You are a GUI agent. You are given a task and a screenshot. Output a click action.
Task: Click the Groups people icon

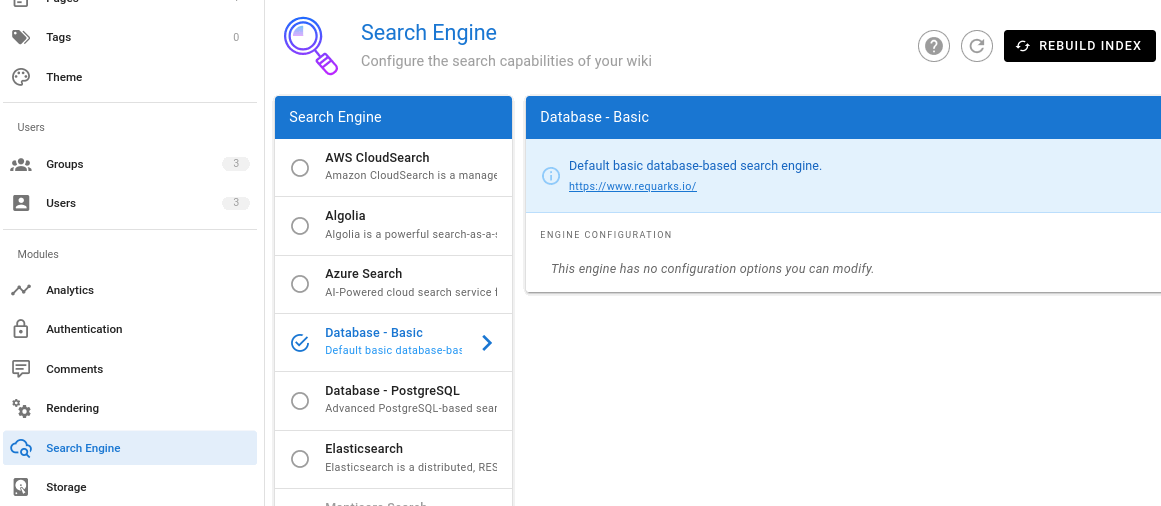pos(21,164)
